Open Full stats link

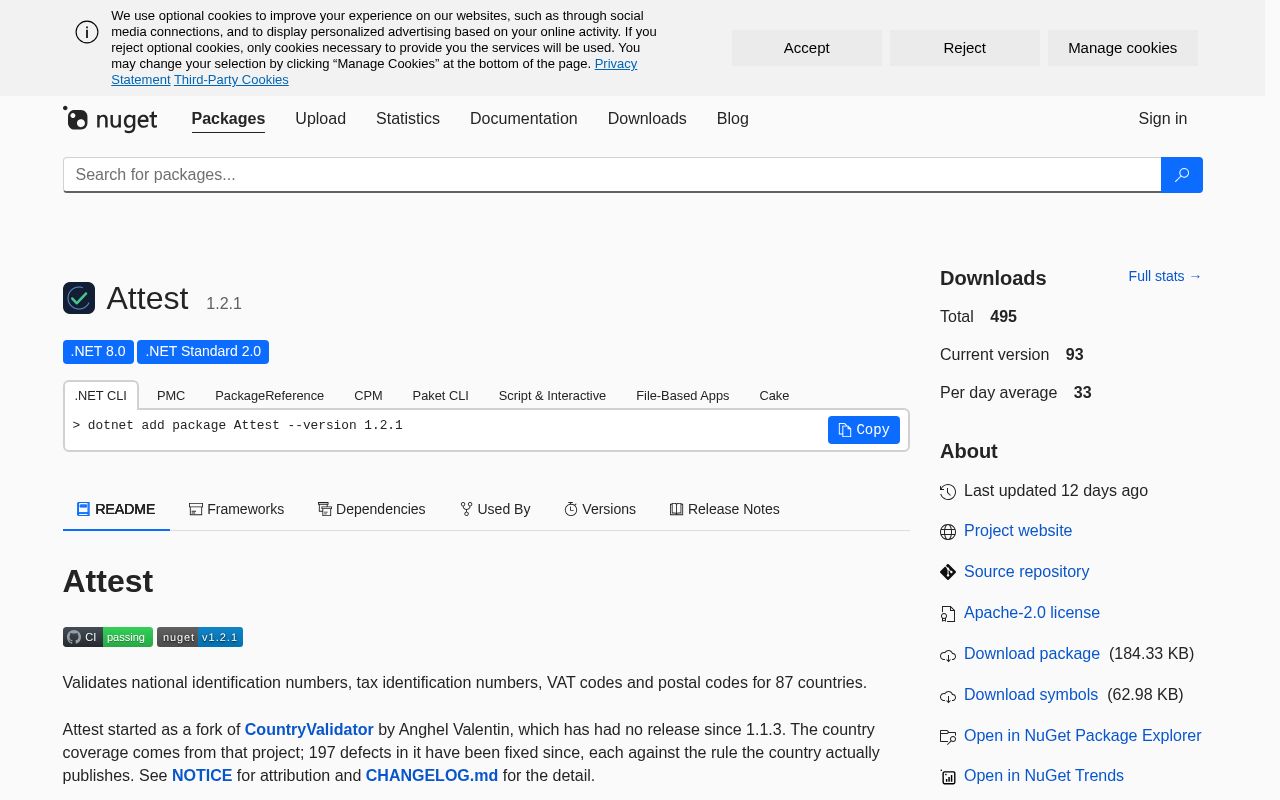tap(1165, 276)
